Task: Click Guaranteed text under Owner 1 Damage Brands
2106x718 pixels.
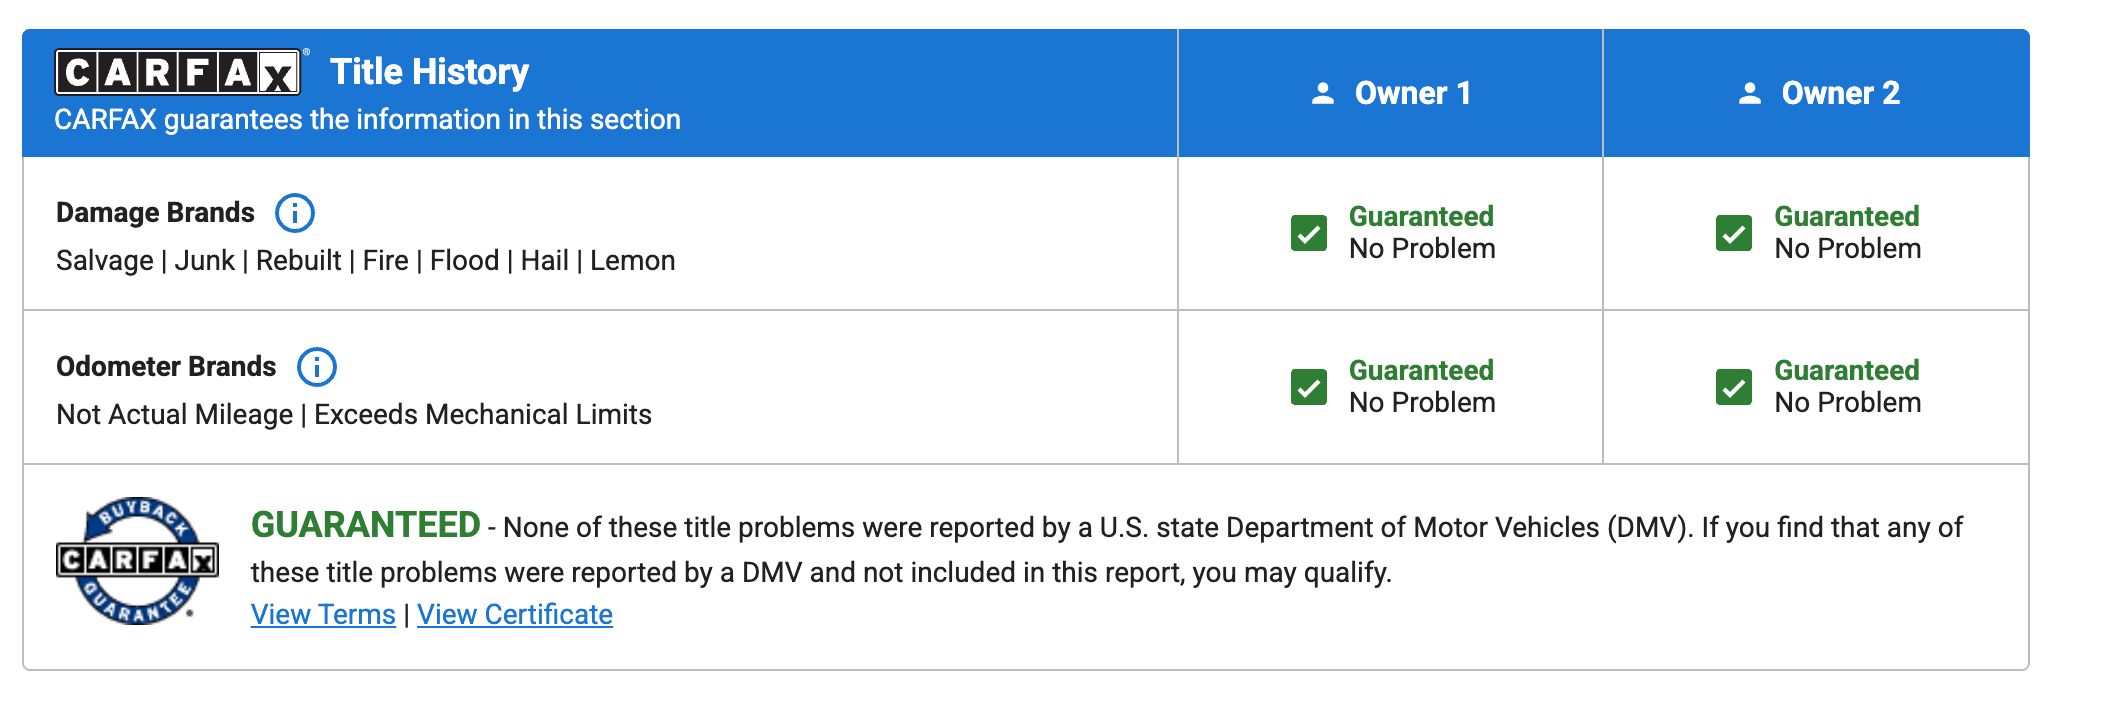Action: [x=1421, y=216]
